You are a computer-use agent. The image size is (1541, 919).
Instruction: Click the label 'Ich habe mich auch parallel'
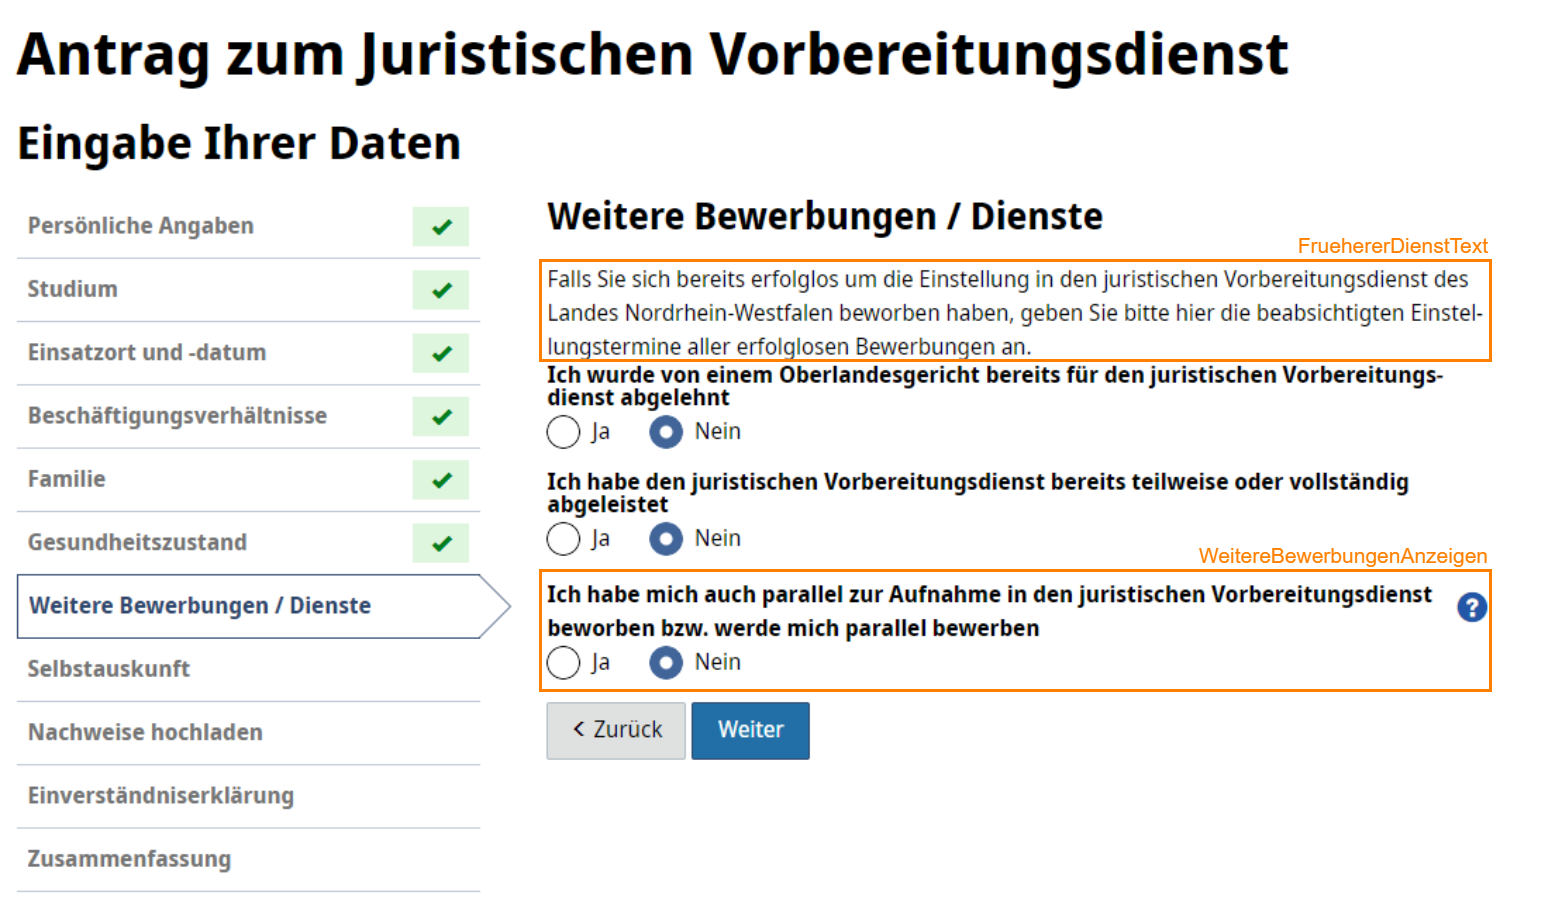point(990,611)
